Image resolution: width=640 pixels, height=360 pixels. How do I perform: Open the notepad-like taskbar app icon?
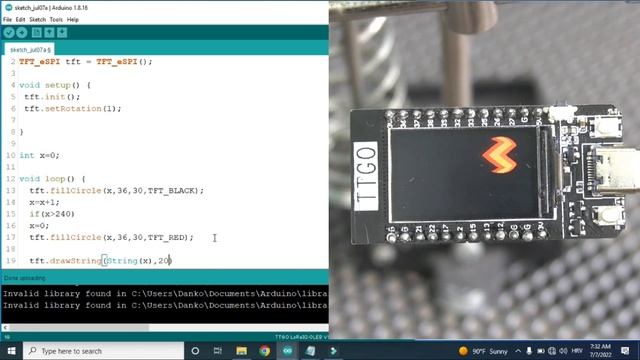pos(310,351)
